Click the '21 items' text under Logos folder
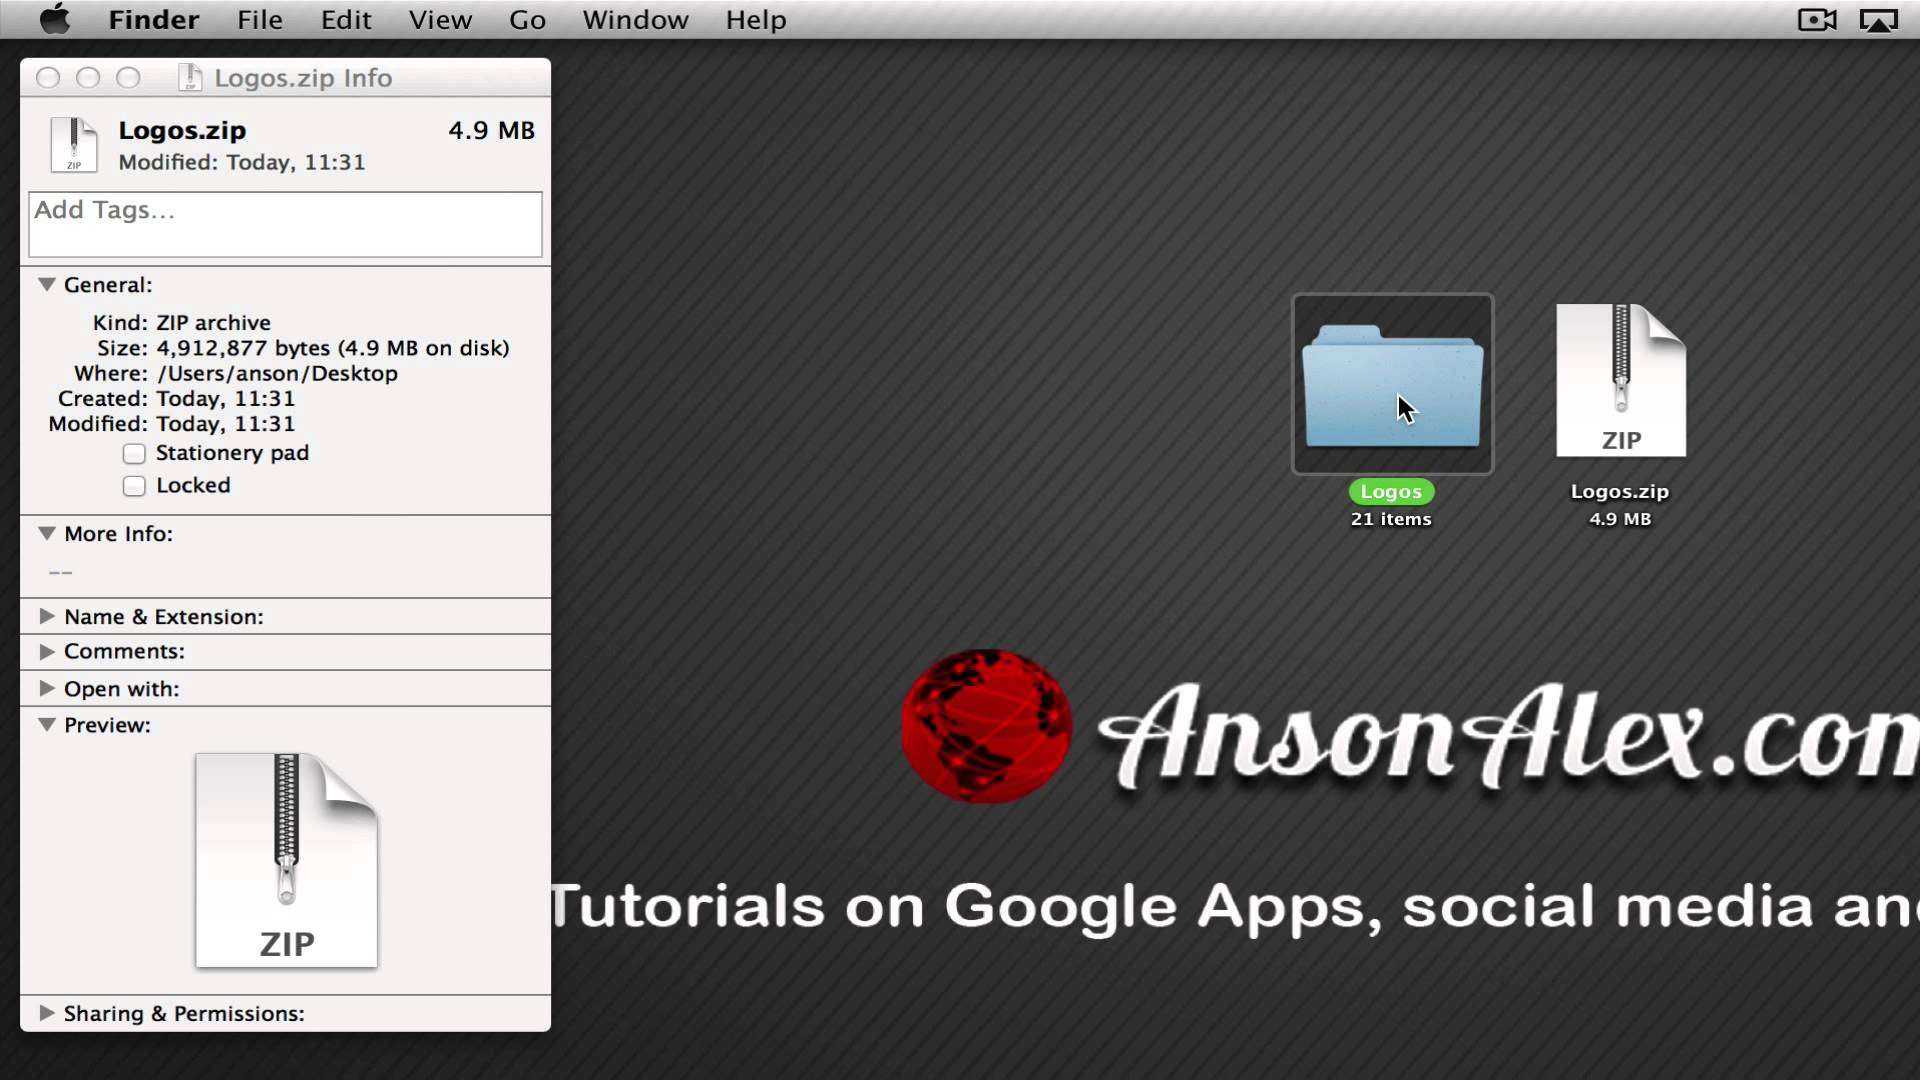 coord(1391,519)
